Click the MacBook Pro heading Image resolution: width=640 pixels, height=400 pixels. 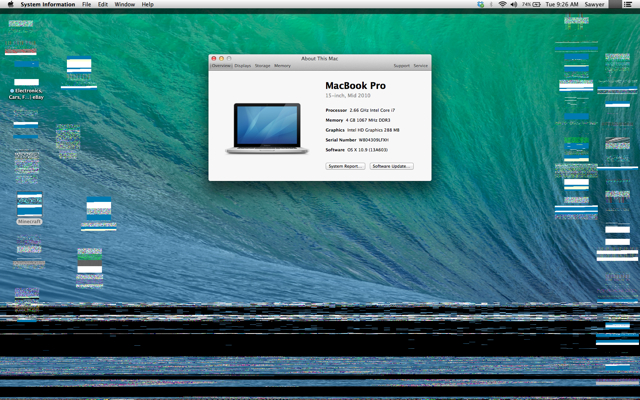(356, 86)
